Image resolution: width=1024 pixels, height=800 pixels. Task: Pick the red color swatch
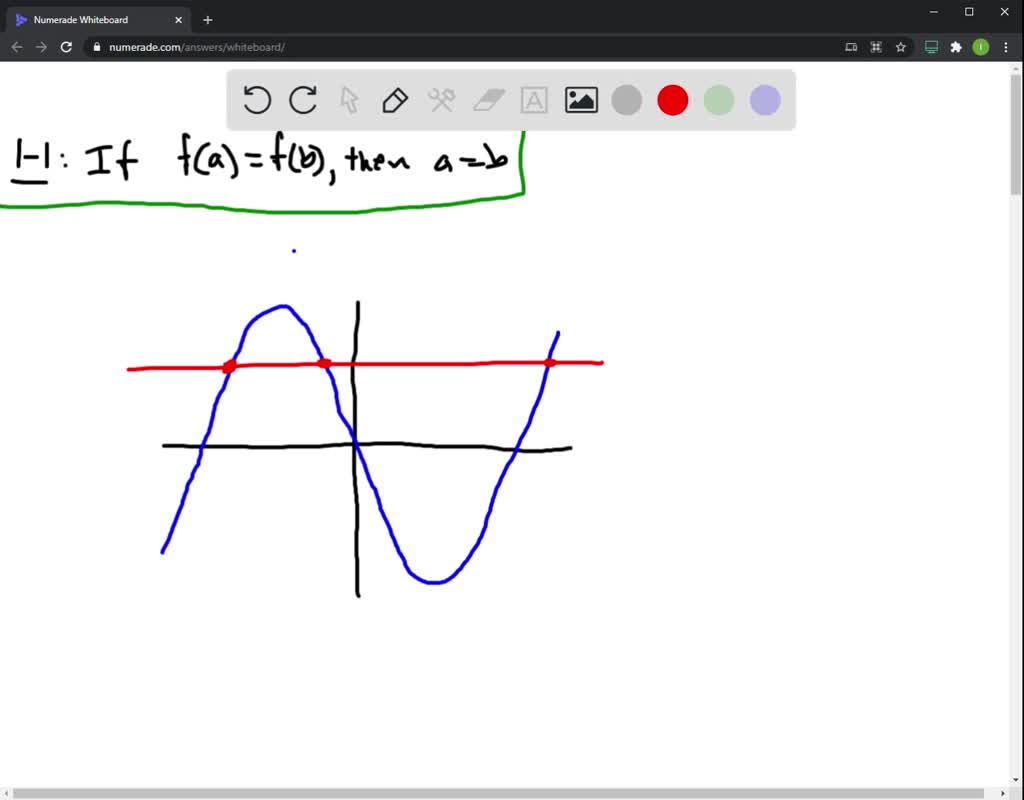tap(673, 100)
